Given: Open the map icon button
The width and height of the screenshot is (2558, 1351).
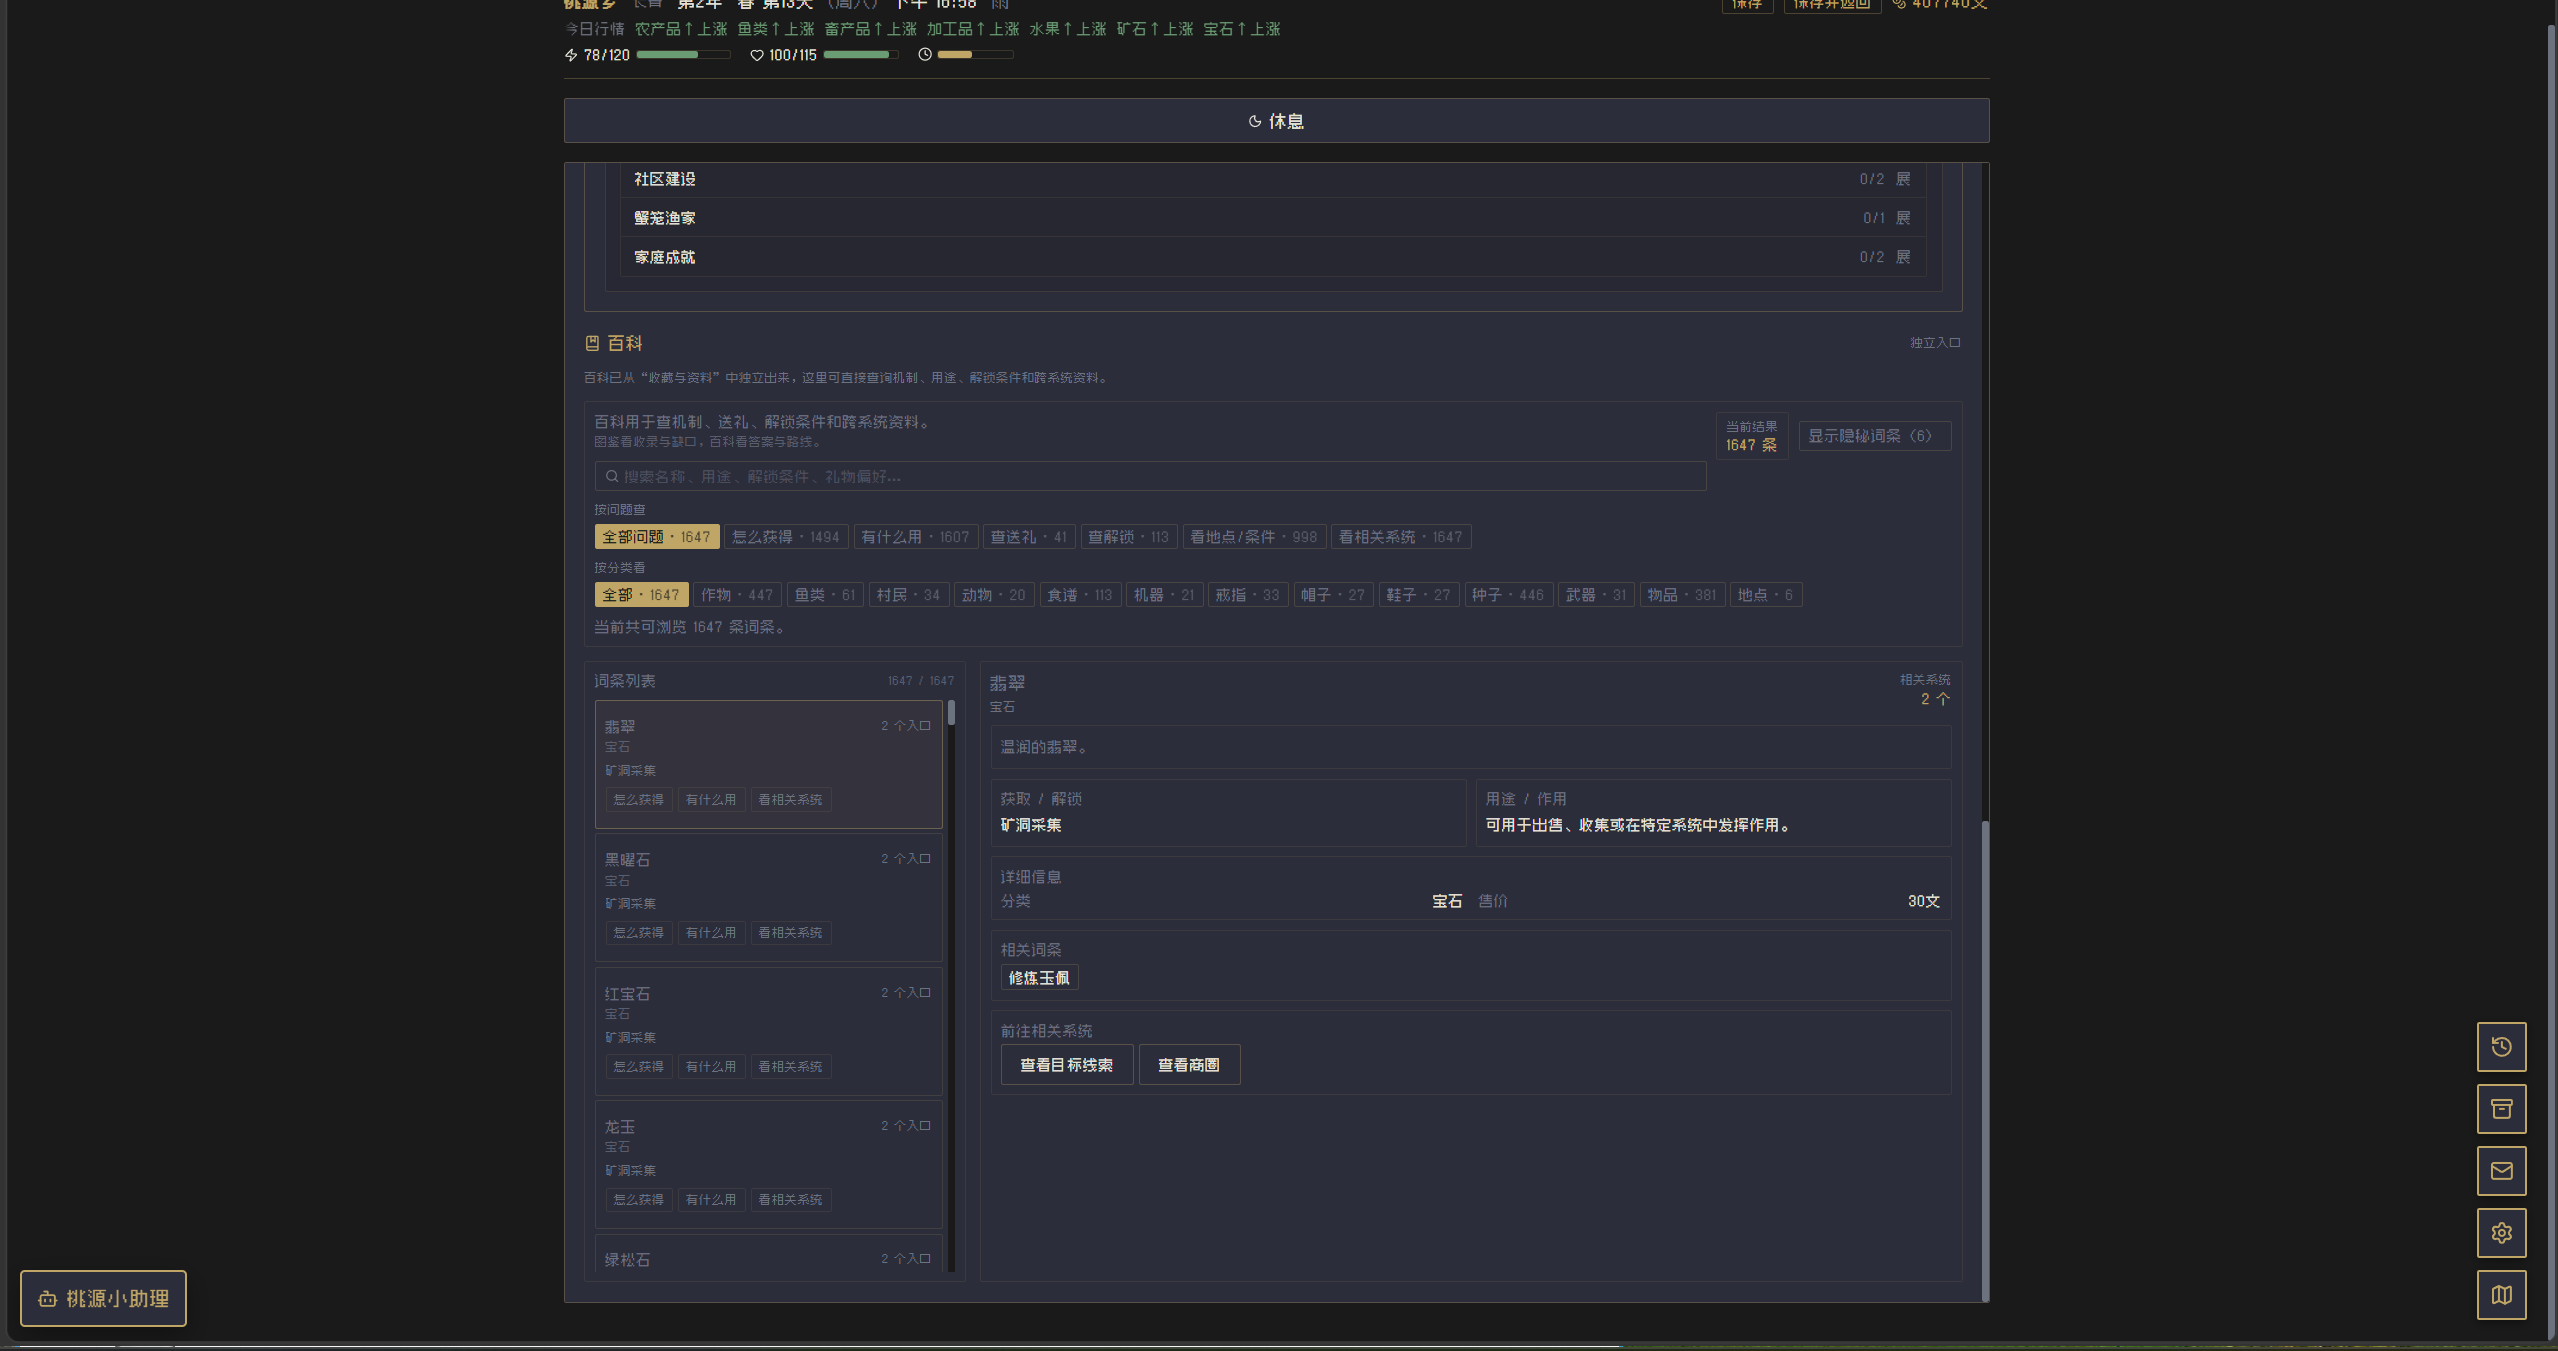Looking at the screenshot, I should 2501,1295.
